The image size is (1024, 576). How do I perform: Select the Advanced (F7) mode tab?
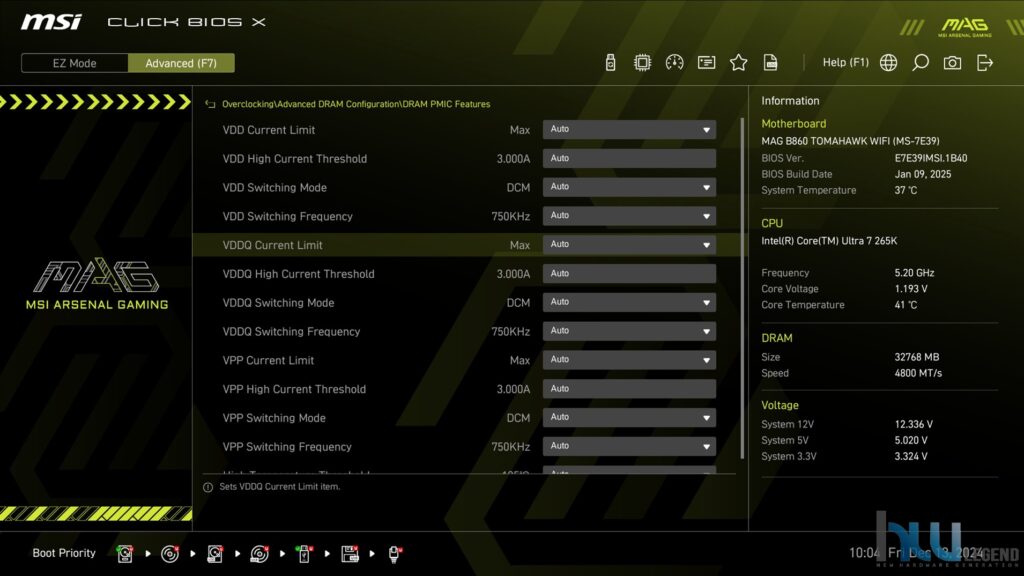[181, 63]
